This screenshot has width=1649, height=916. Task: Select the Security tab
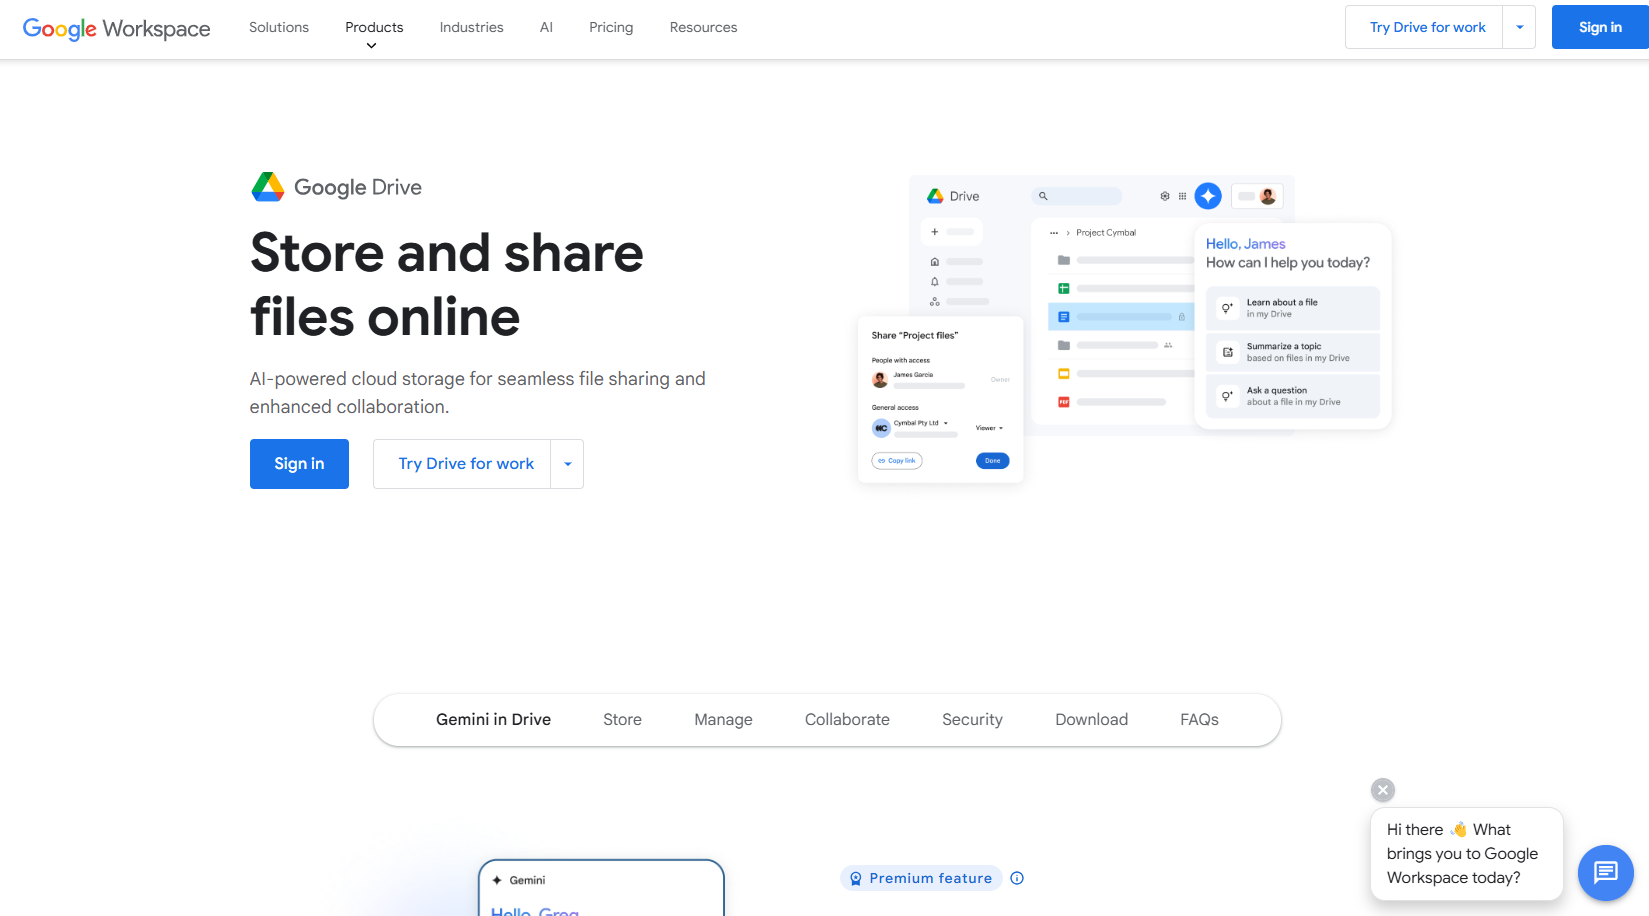[x=972, y=720]
